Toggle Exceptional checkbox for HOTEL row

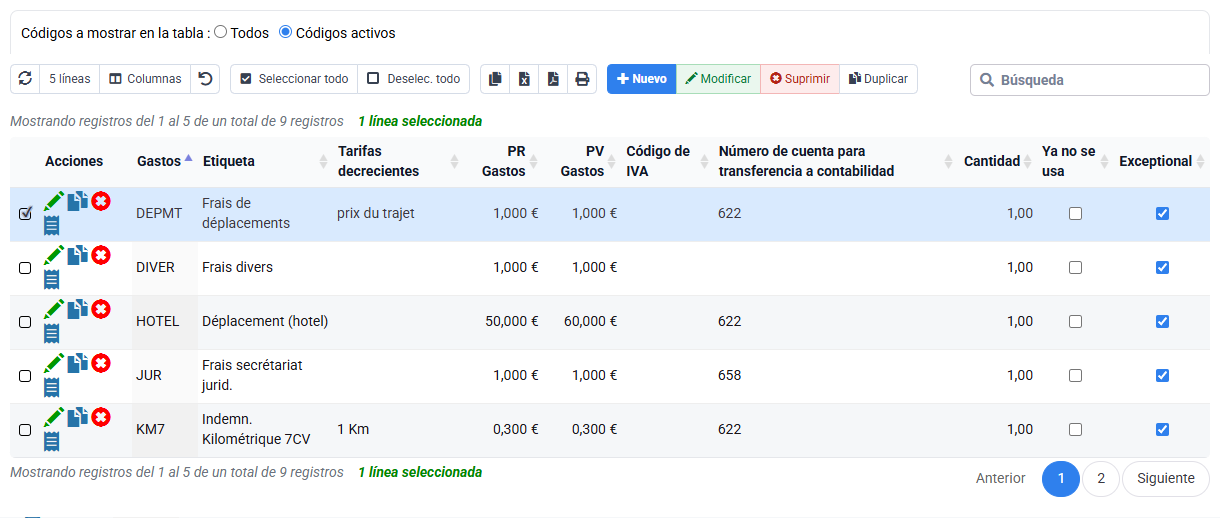coord(1162,321)
